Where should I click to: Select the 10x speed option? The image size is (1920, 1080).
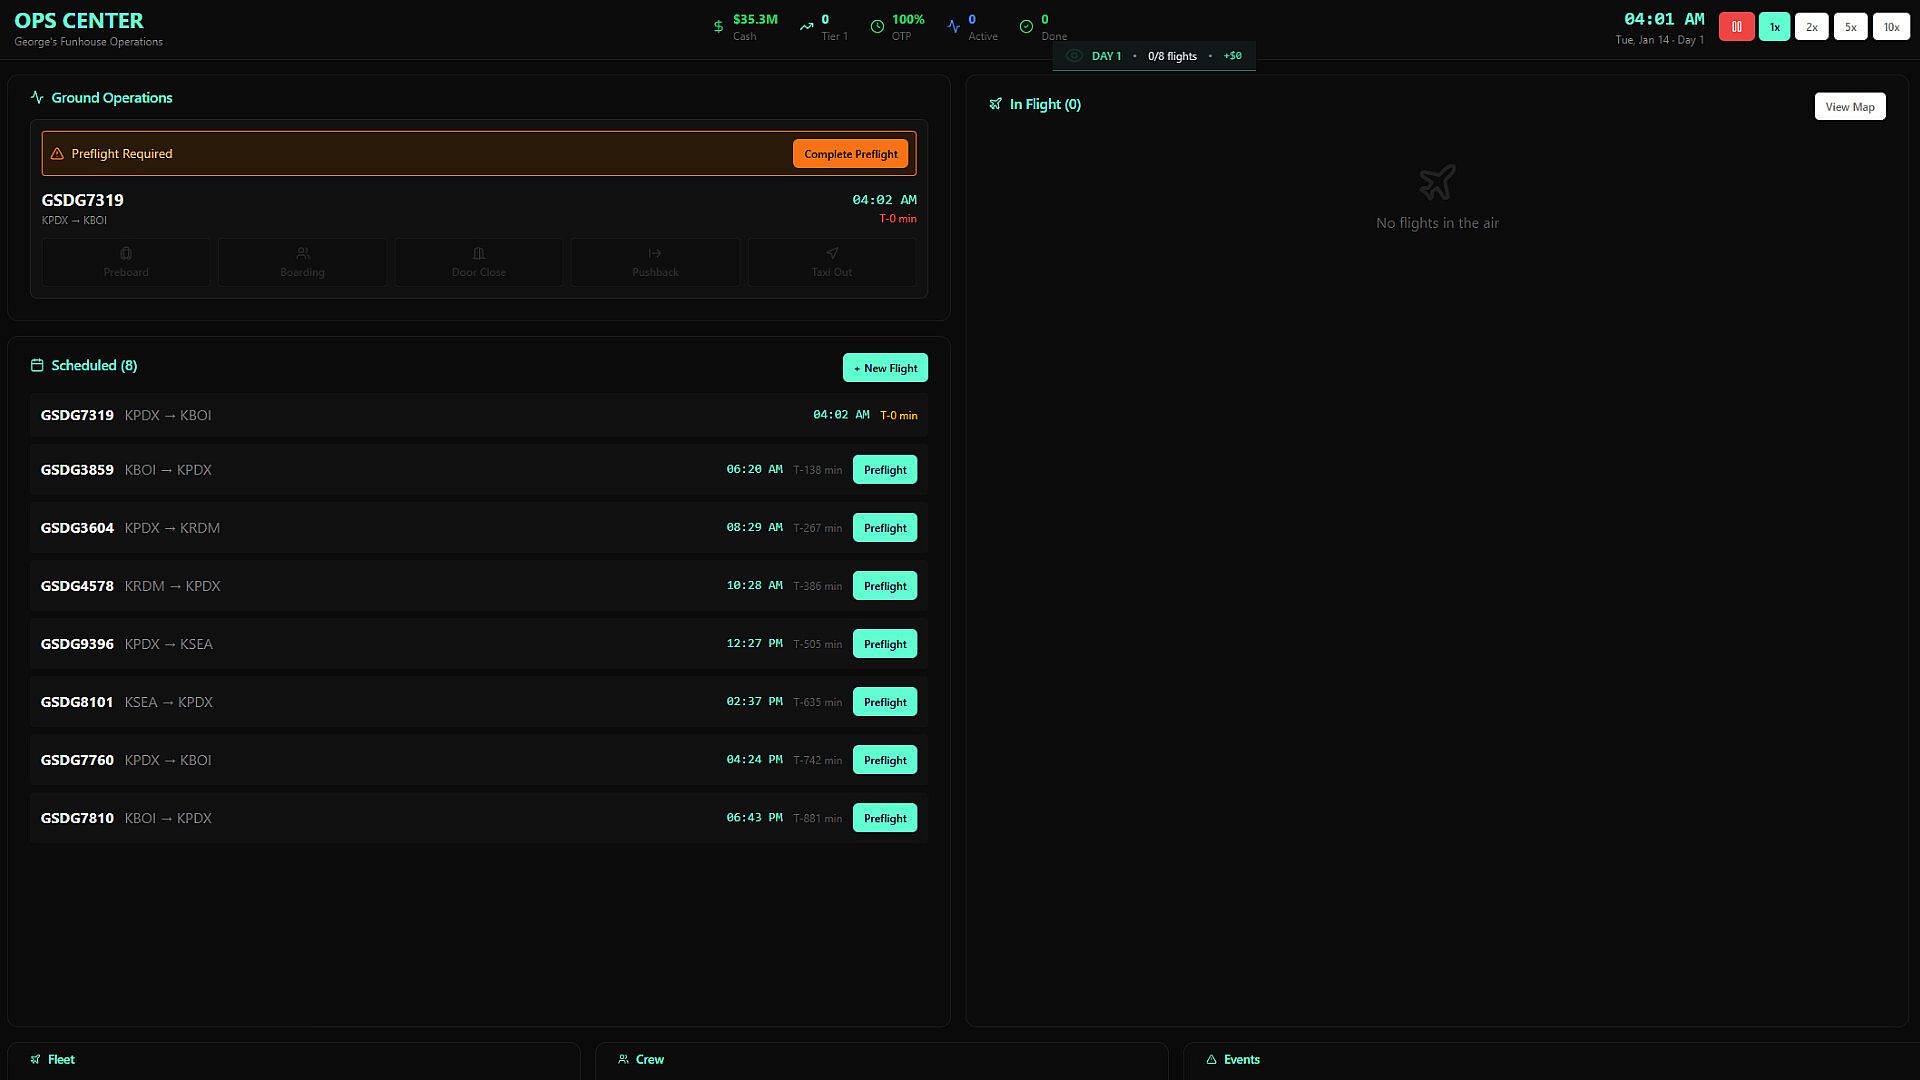(x=1890, y=27)
